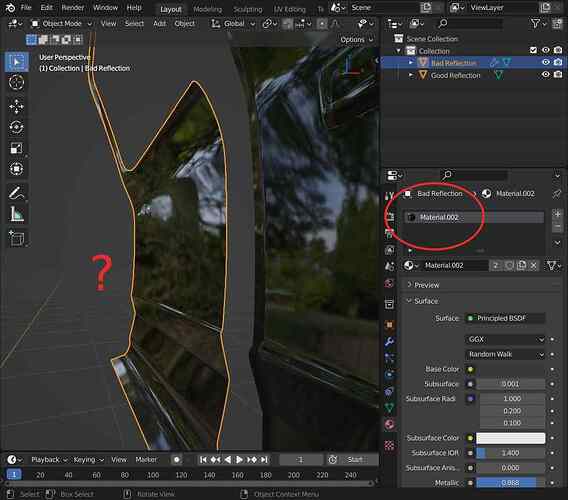Select the Material.002 slot entry

click(474, 217)
